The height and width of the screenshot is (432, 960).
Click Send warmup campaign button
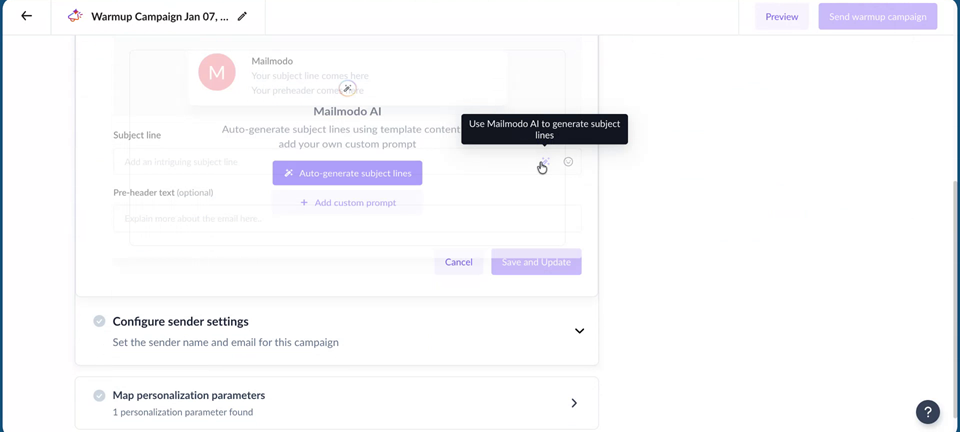click(877, 17)
